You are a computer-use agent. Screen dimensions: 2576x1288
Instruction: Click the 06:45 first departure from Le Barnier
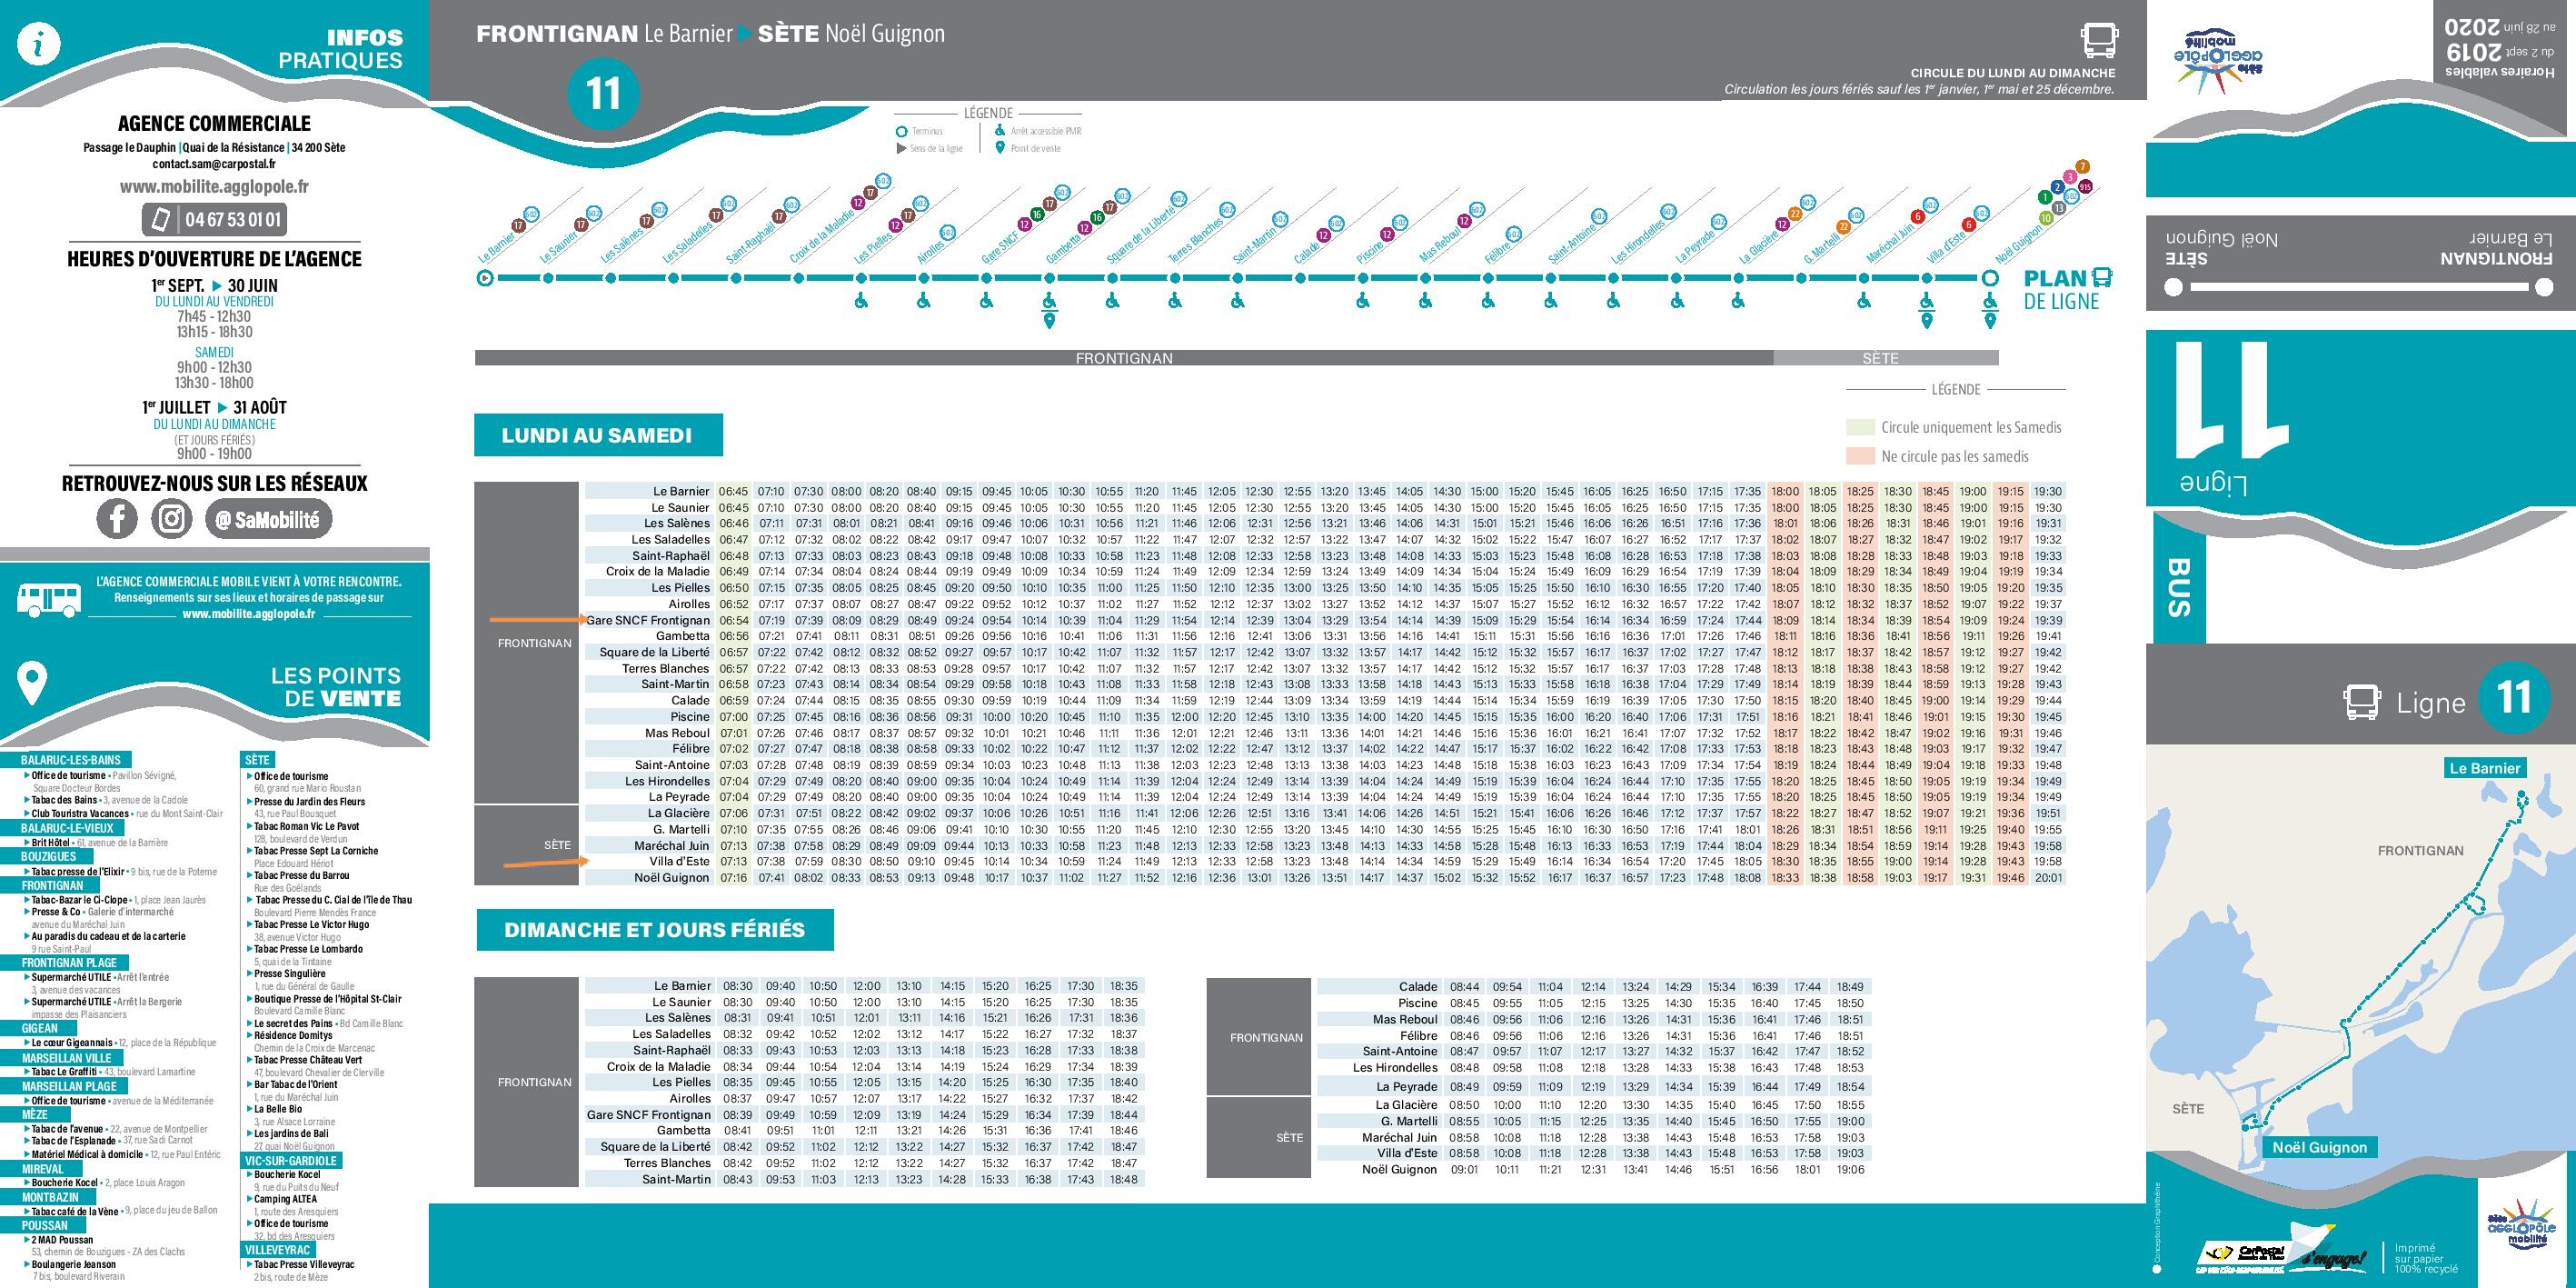(733, 491)
